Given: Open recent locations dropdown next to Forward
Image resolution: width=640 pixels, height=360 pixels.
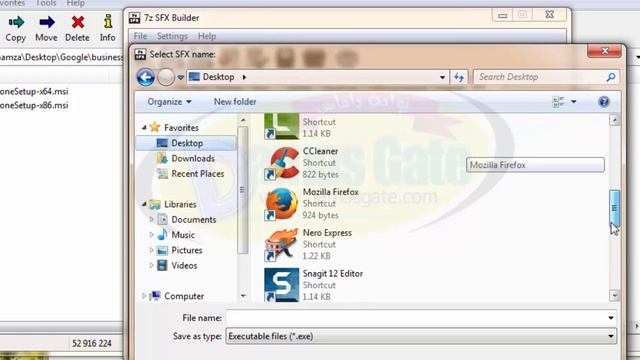Looking at the screenshot, I should 180,77.
